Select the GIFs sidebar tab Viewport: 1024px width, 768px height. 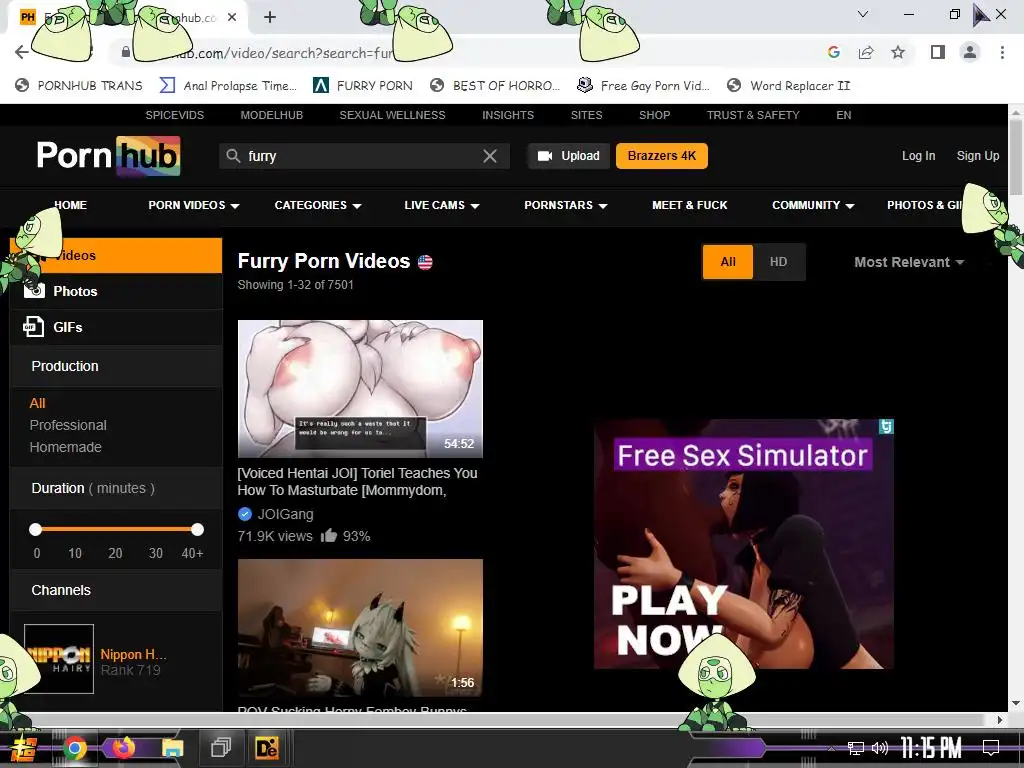click(x=116, y=327)
